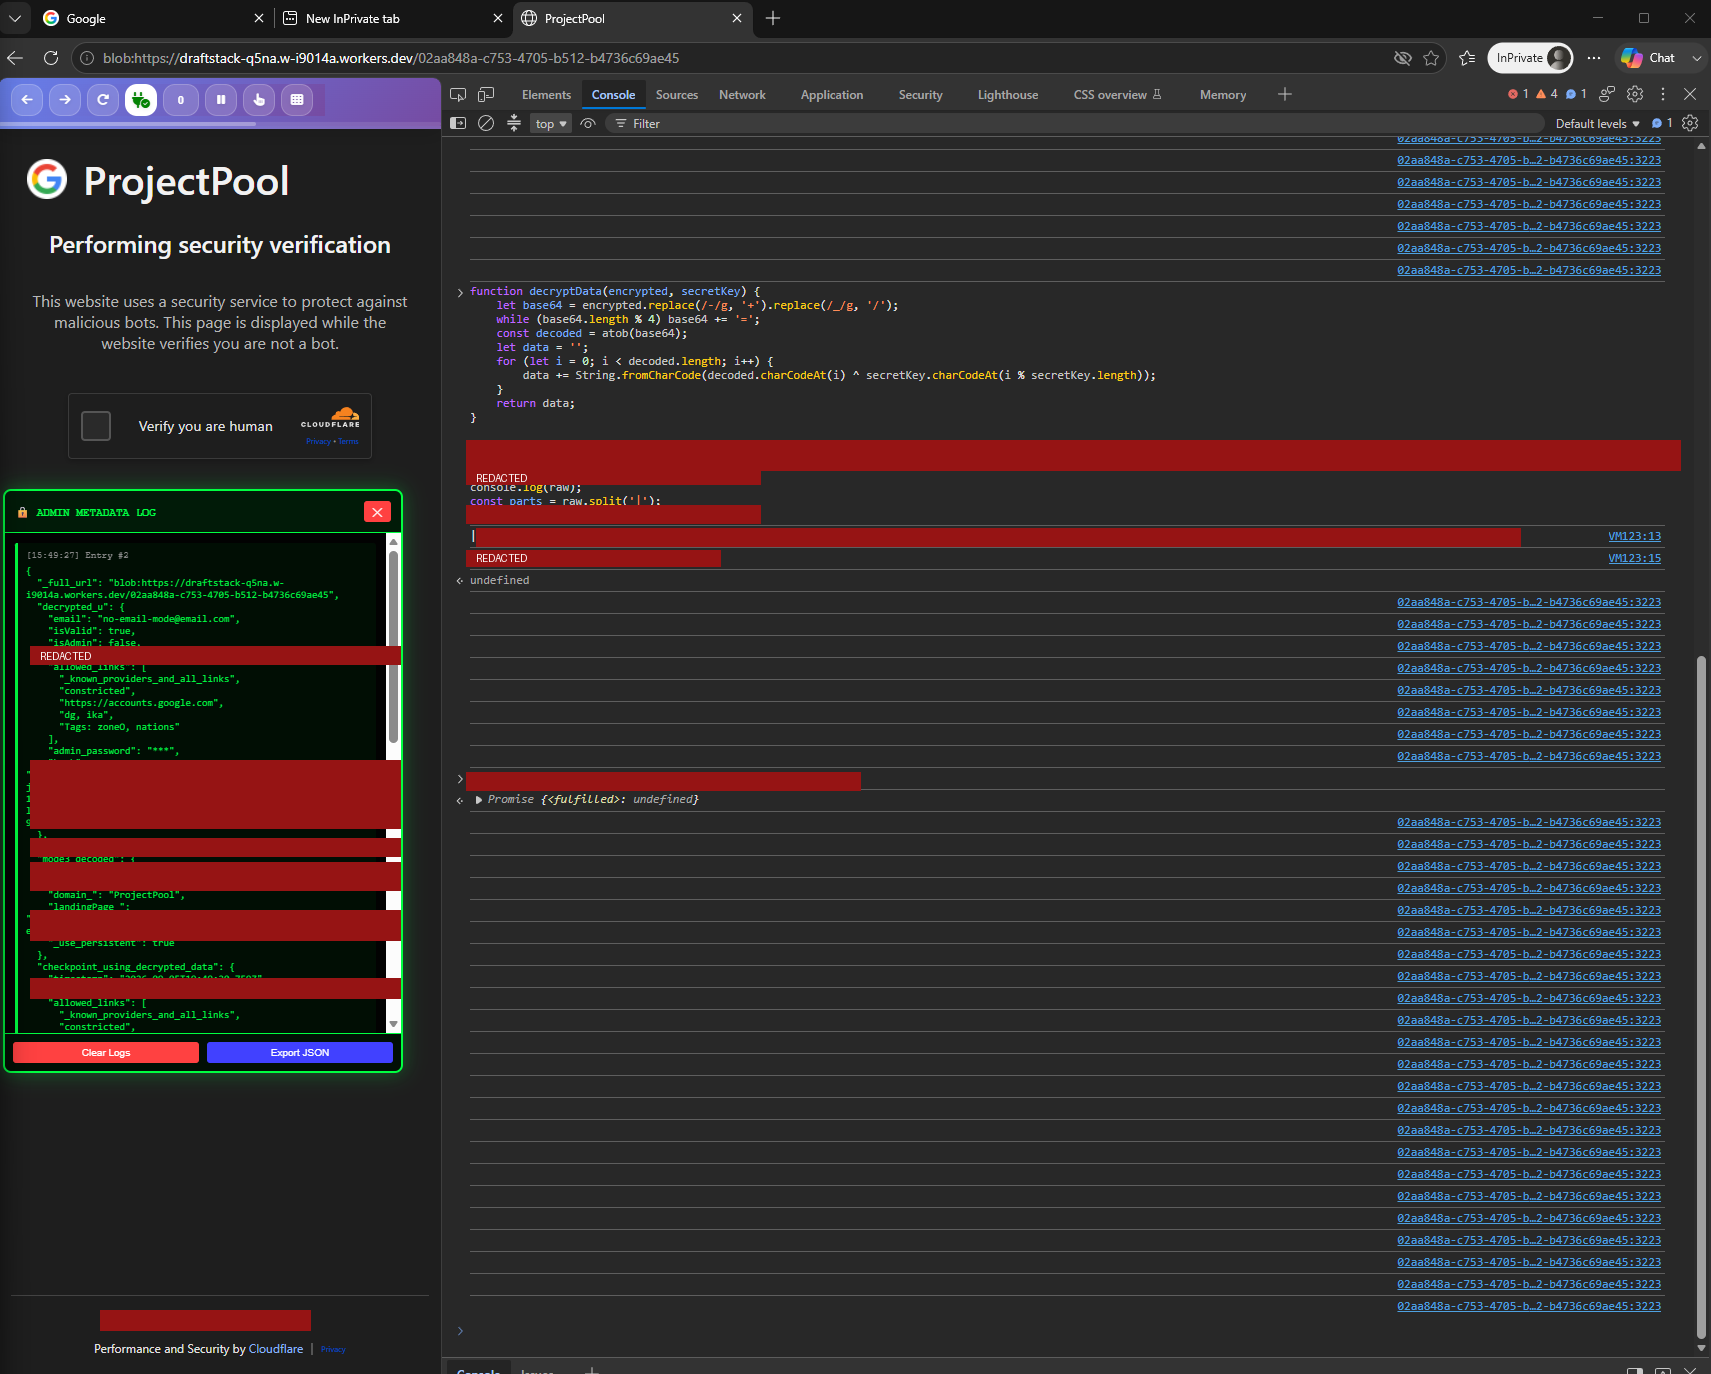
Task: Open the Network tab
Action: (742, 95)
